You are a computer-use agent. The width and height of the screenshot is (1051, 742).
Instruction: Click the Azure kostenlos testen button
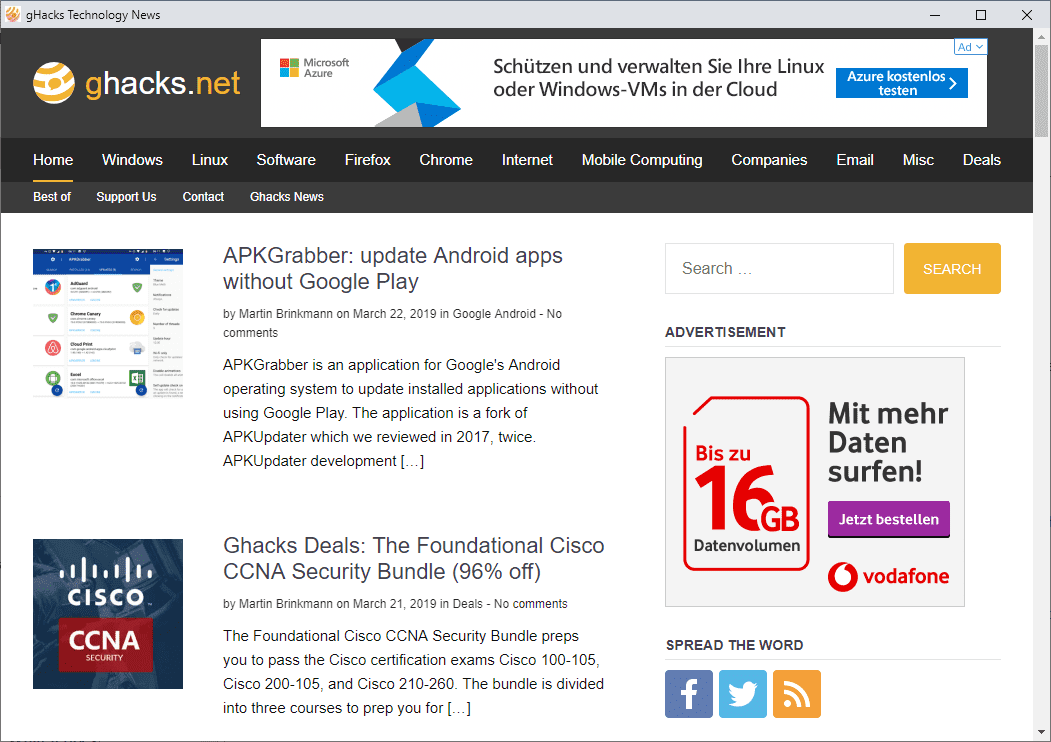901,83
